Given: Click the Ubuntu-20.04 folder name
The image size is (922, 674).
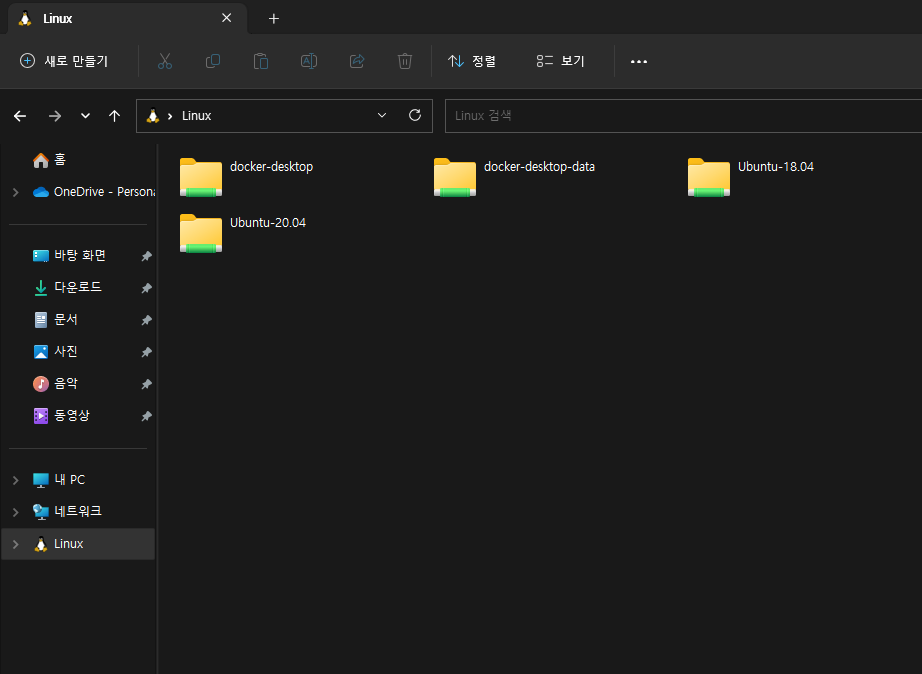Looking at the screenshot, I should (x=268, y=223).
